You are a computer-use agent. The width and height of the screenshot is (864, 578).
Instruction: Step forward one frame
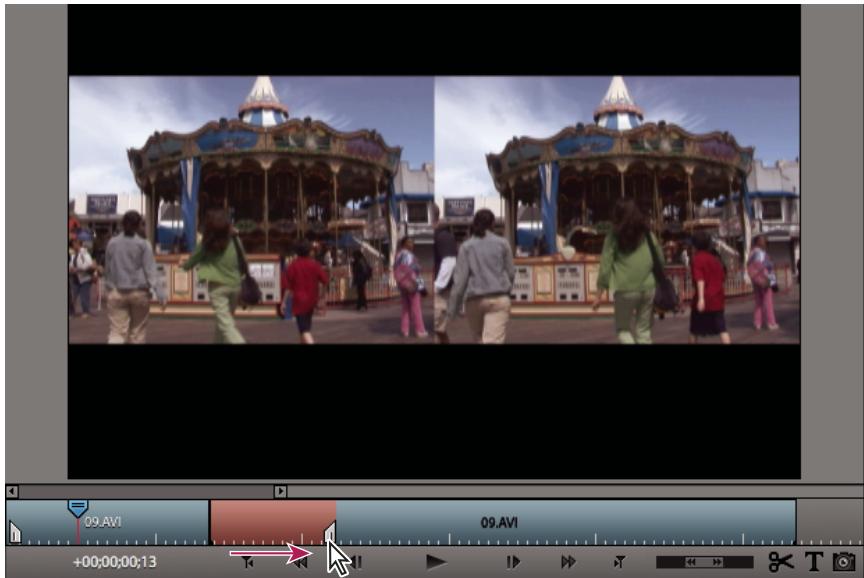pos(513,562)
